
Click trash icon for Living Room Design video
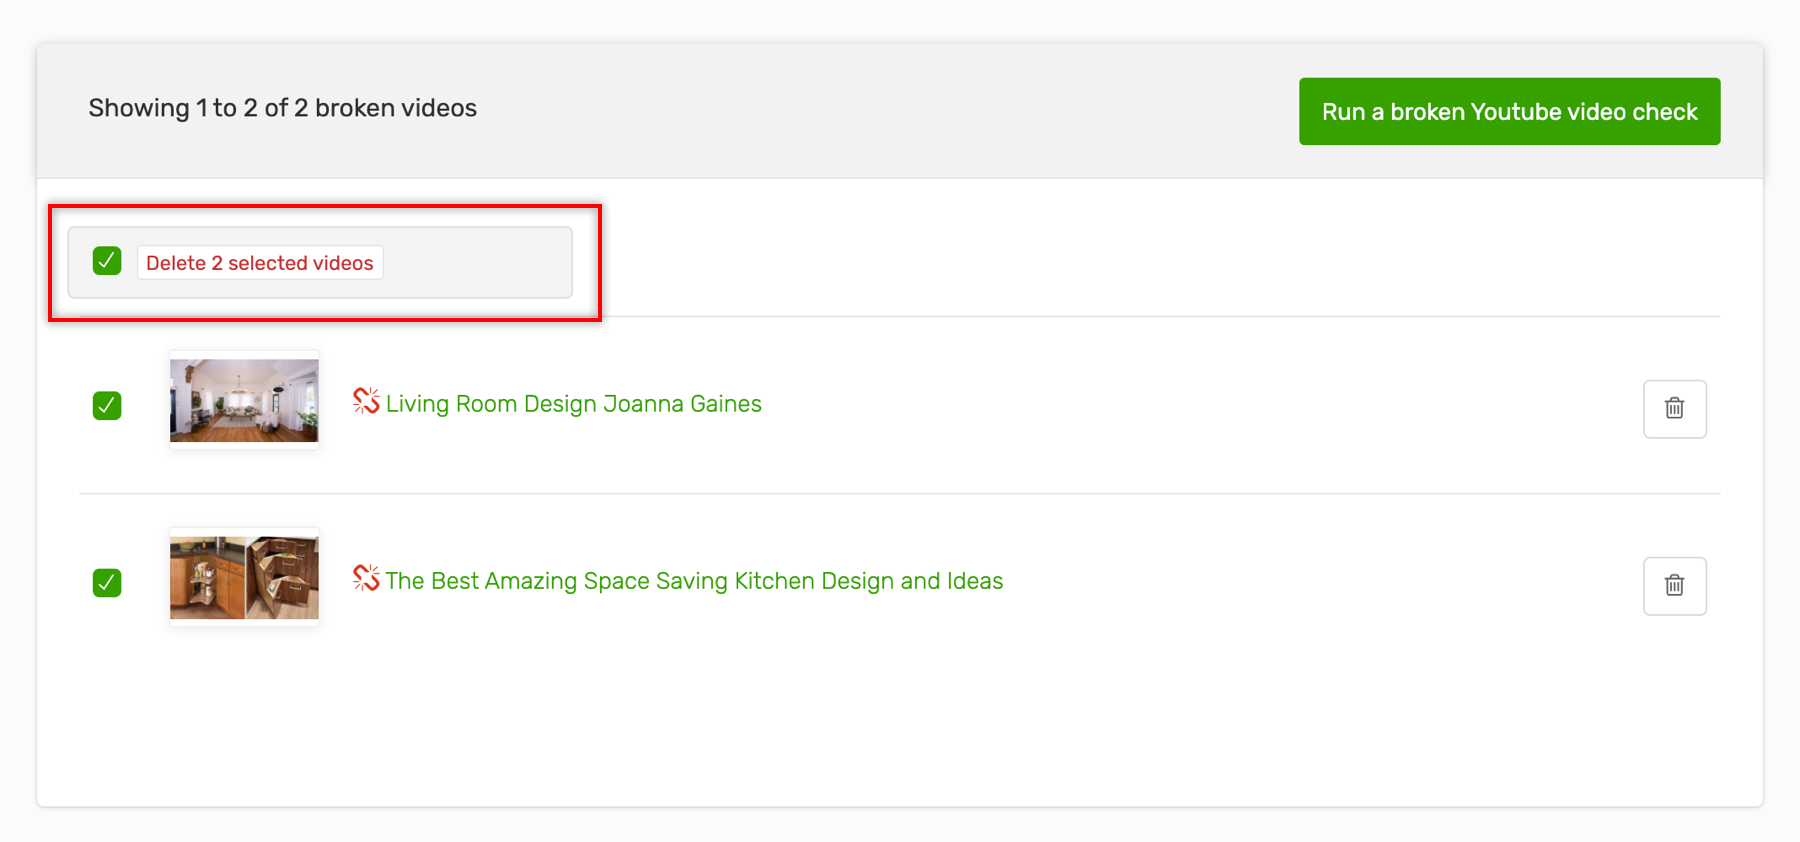(1674, 408)
